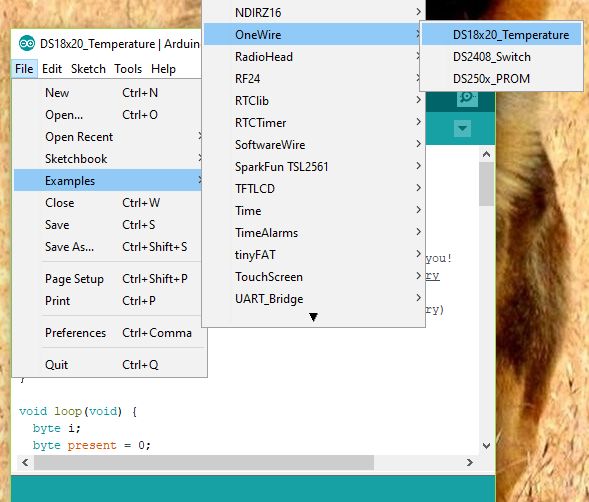Expand RTClib examples submenu

point(314,100)
